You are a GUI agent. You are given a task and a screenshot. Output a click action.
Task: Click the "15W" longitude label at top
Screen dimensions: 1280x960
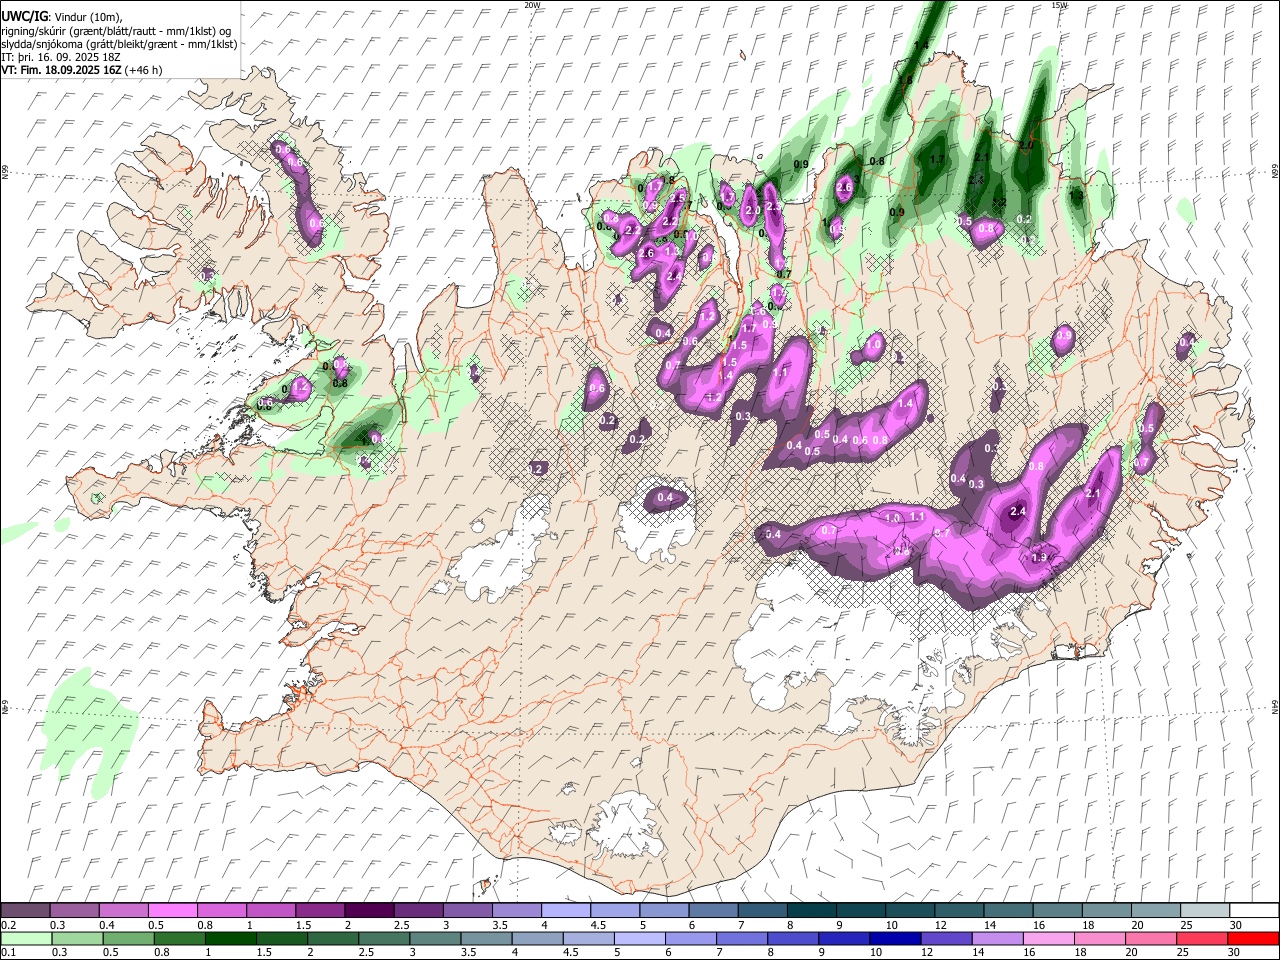tap(1059, 5)
